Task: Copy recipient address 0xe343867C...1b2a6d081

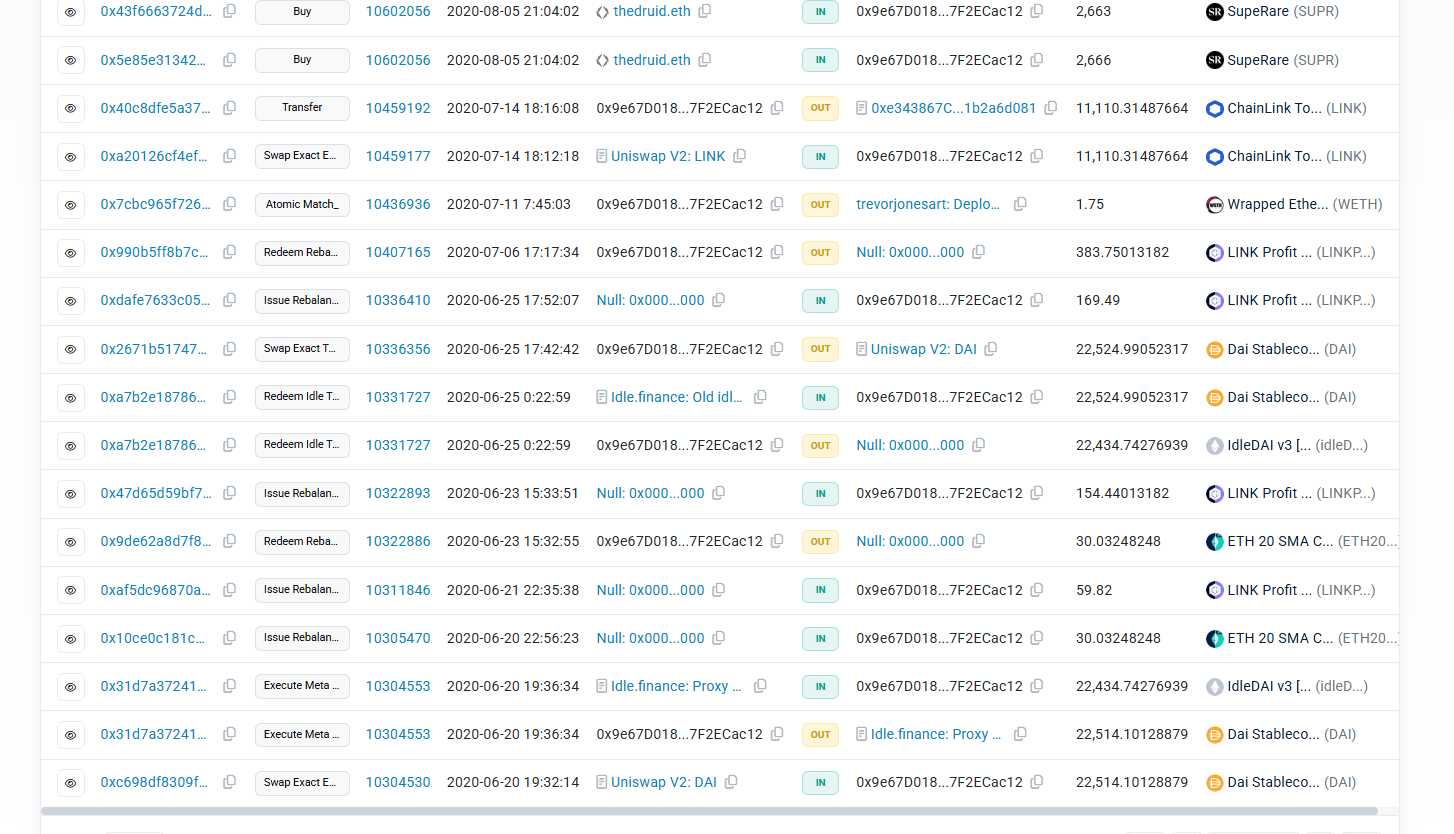Action: pyautogui.click(x=1051, y=108)
